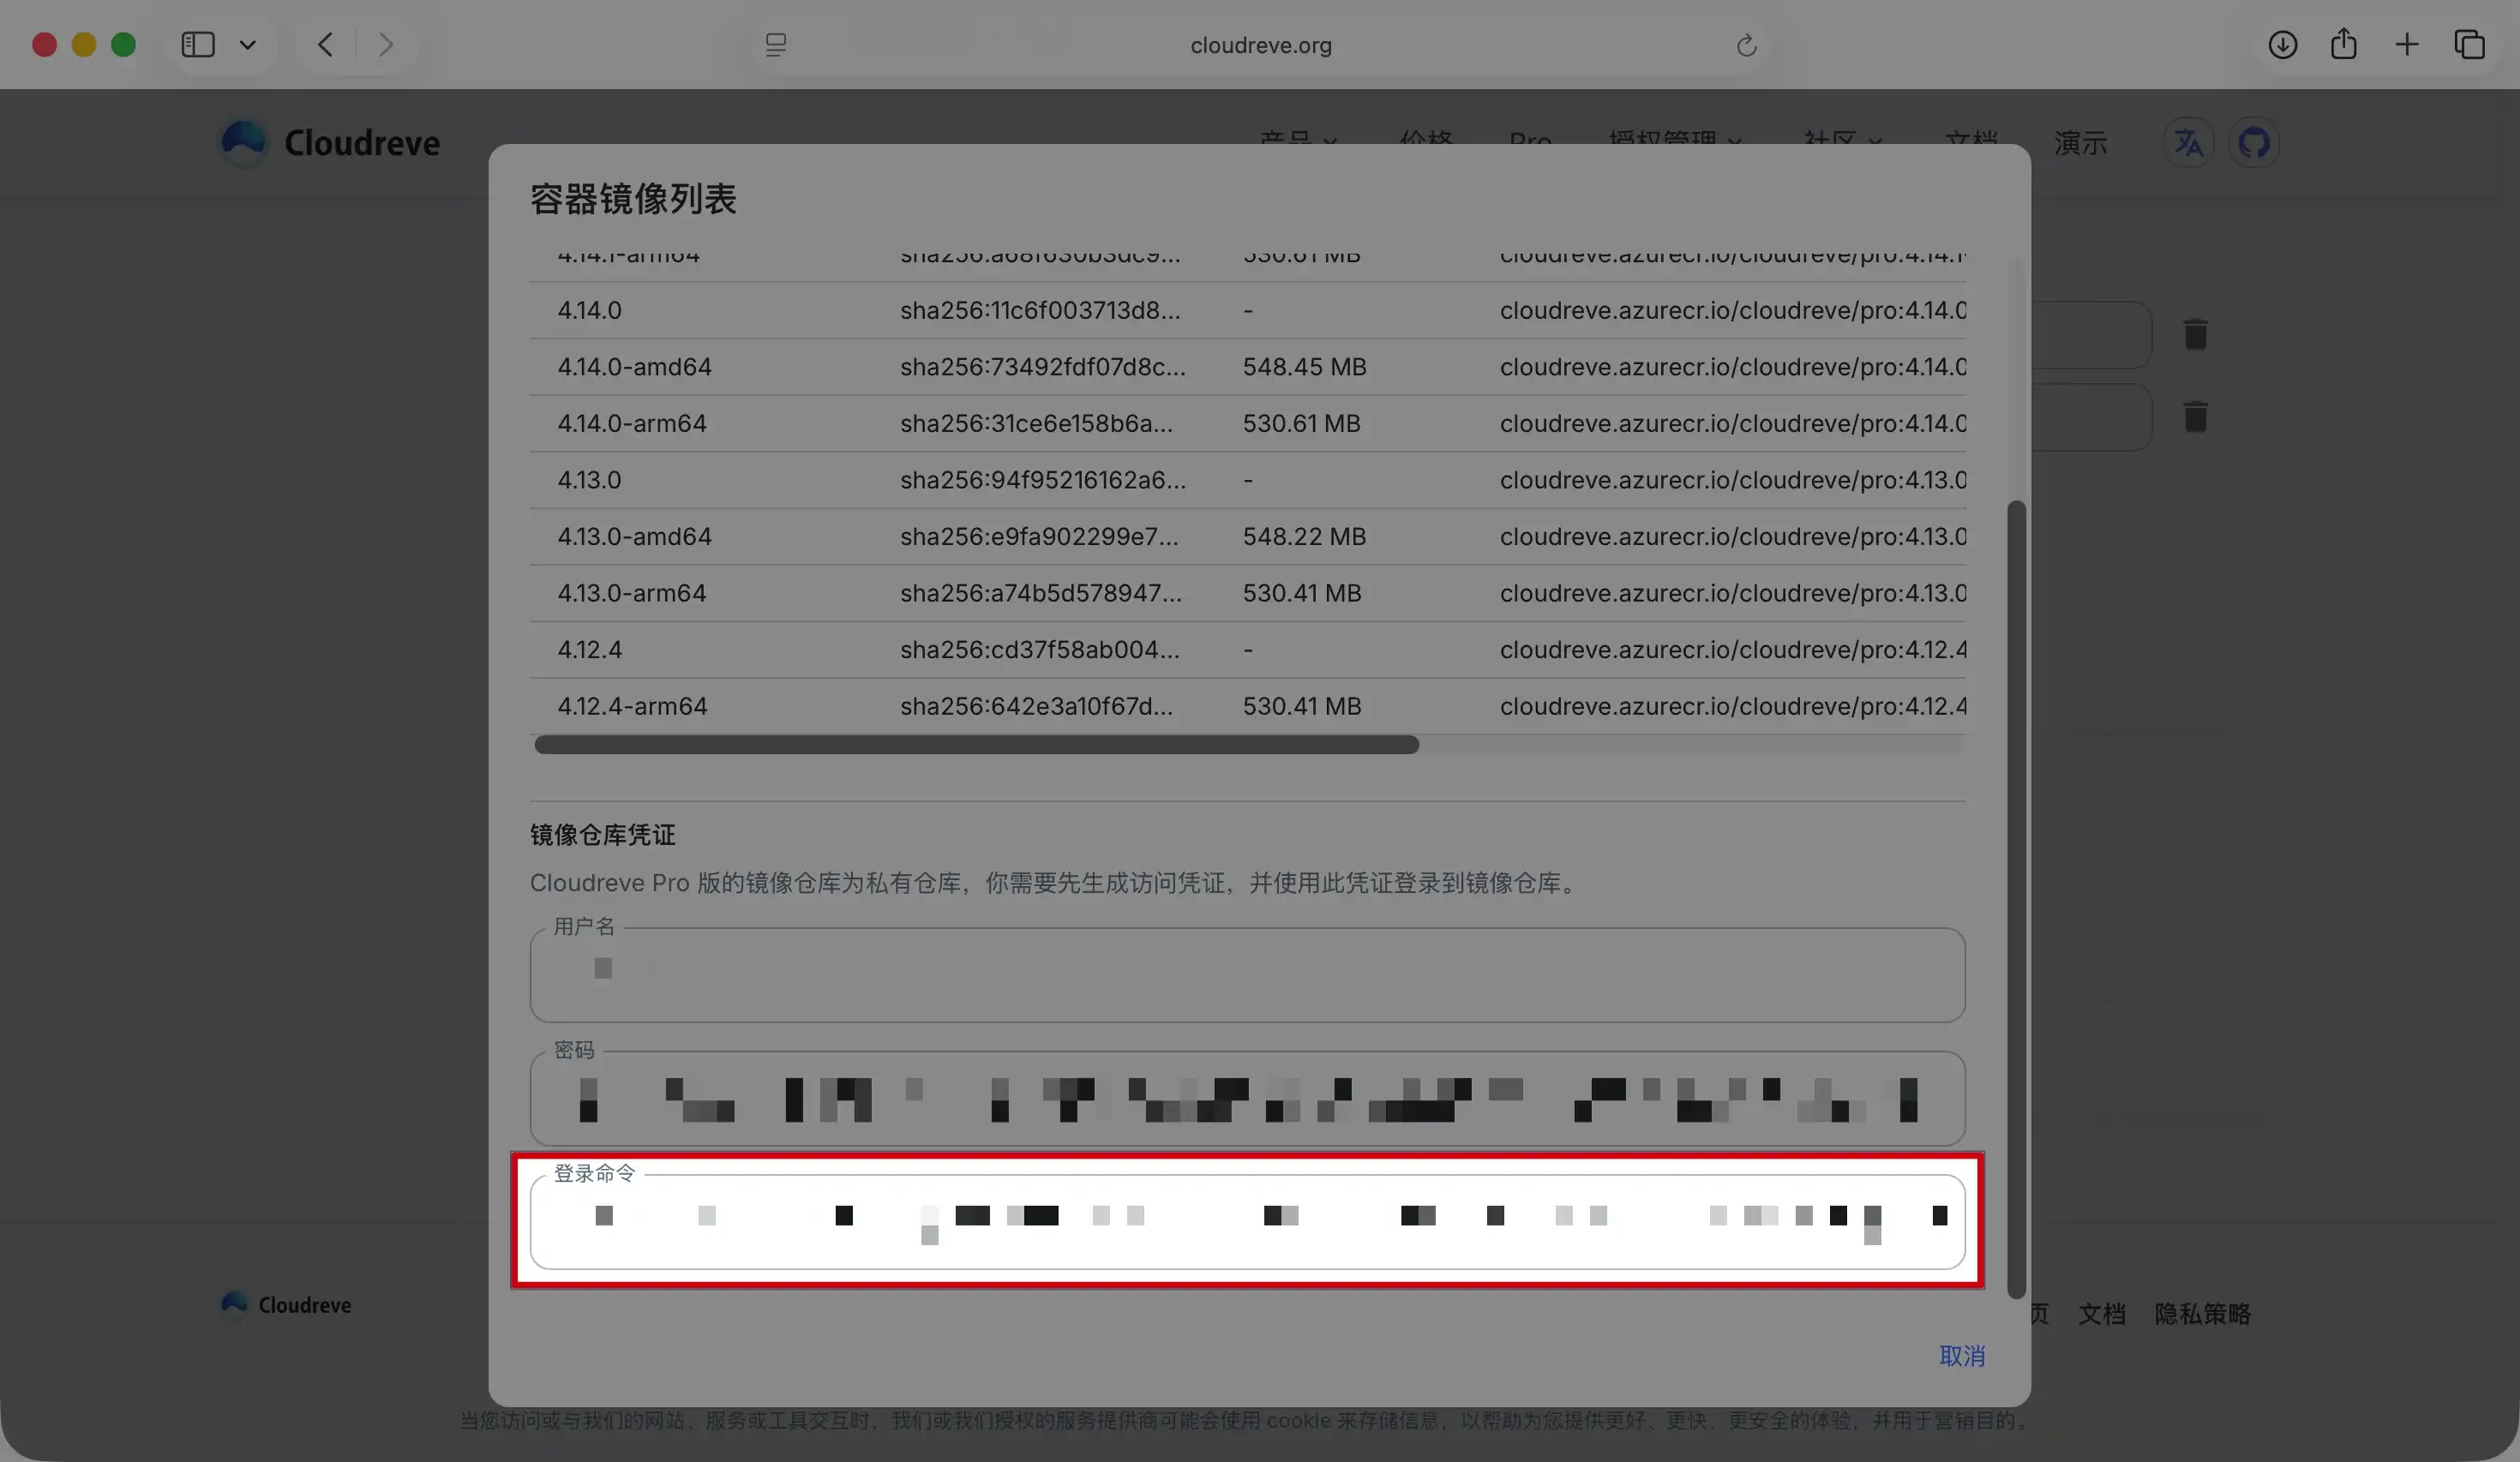
Task: Click the 隐私策略 footer link
Action: (x=2202, y=1313)
